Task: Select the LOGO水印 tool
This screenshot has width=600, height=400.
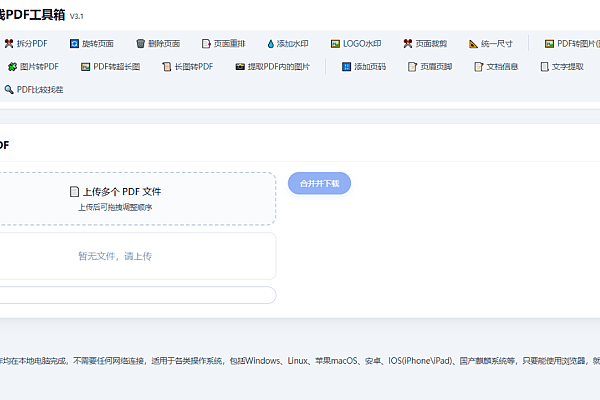Action: [x=356, y=44]
